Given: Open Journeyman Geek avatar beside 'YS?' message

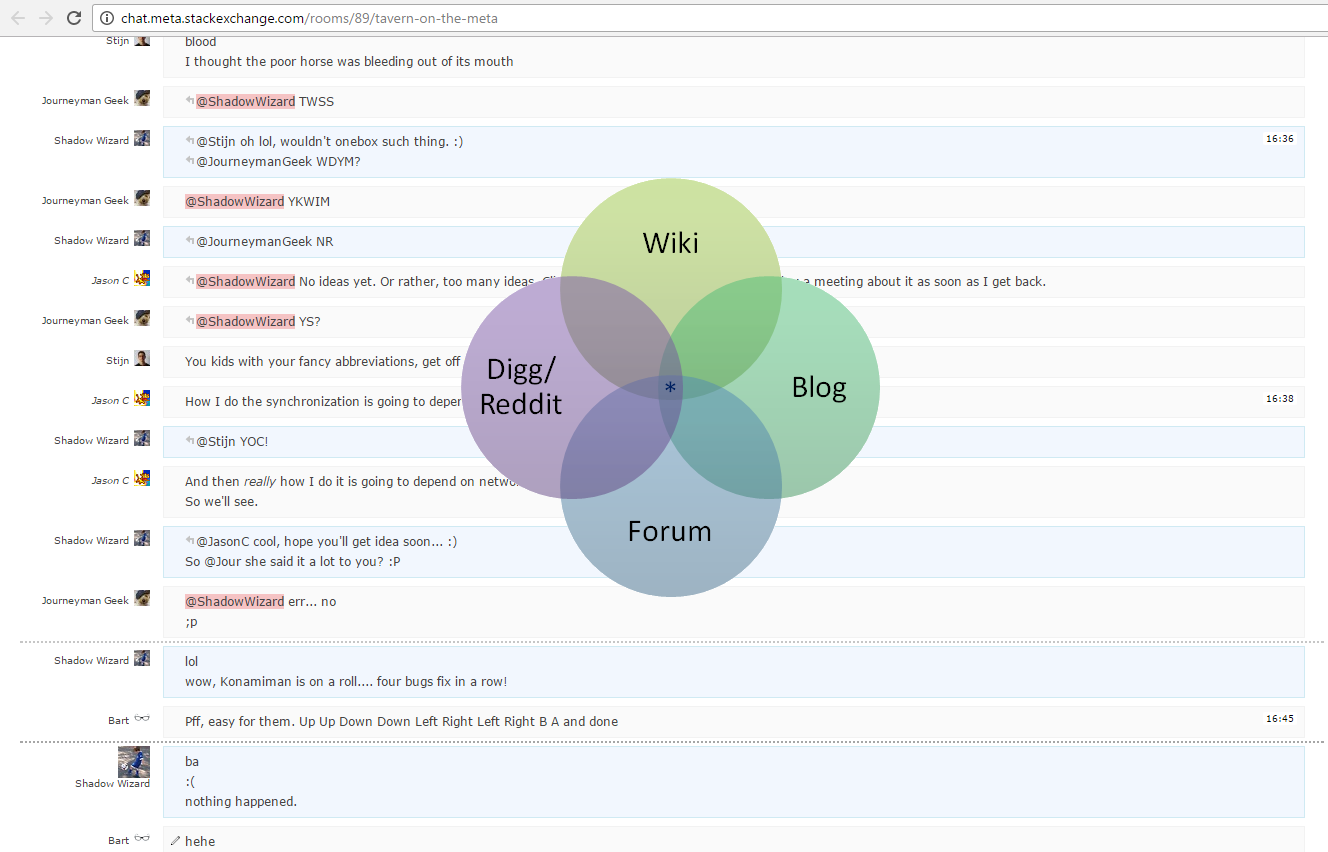Looking at the screenshot, I should (x=142, y=318).
